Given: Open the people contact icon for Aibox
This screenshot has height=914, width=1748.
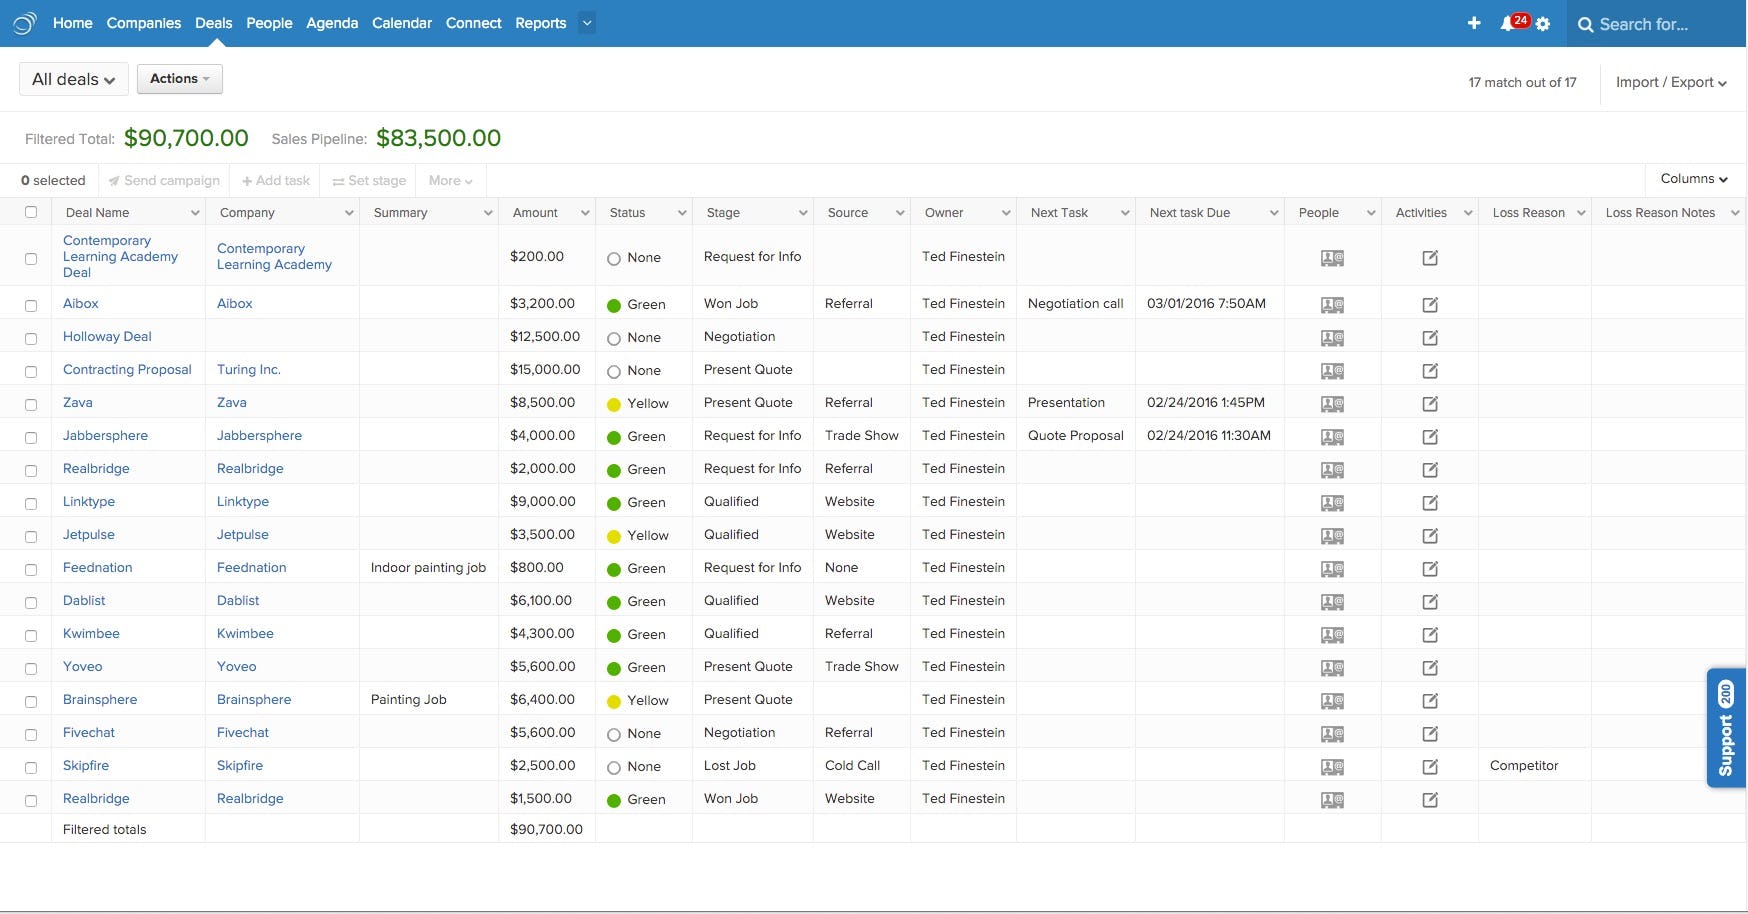Looking at the screenshot, I should click(x=1332, y=304).
